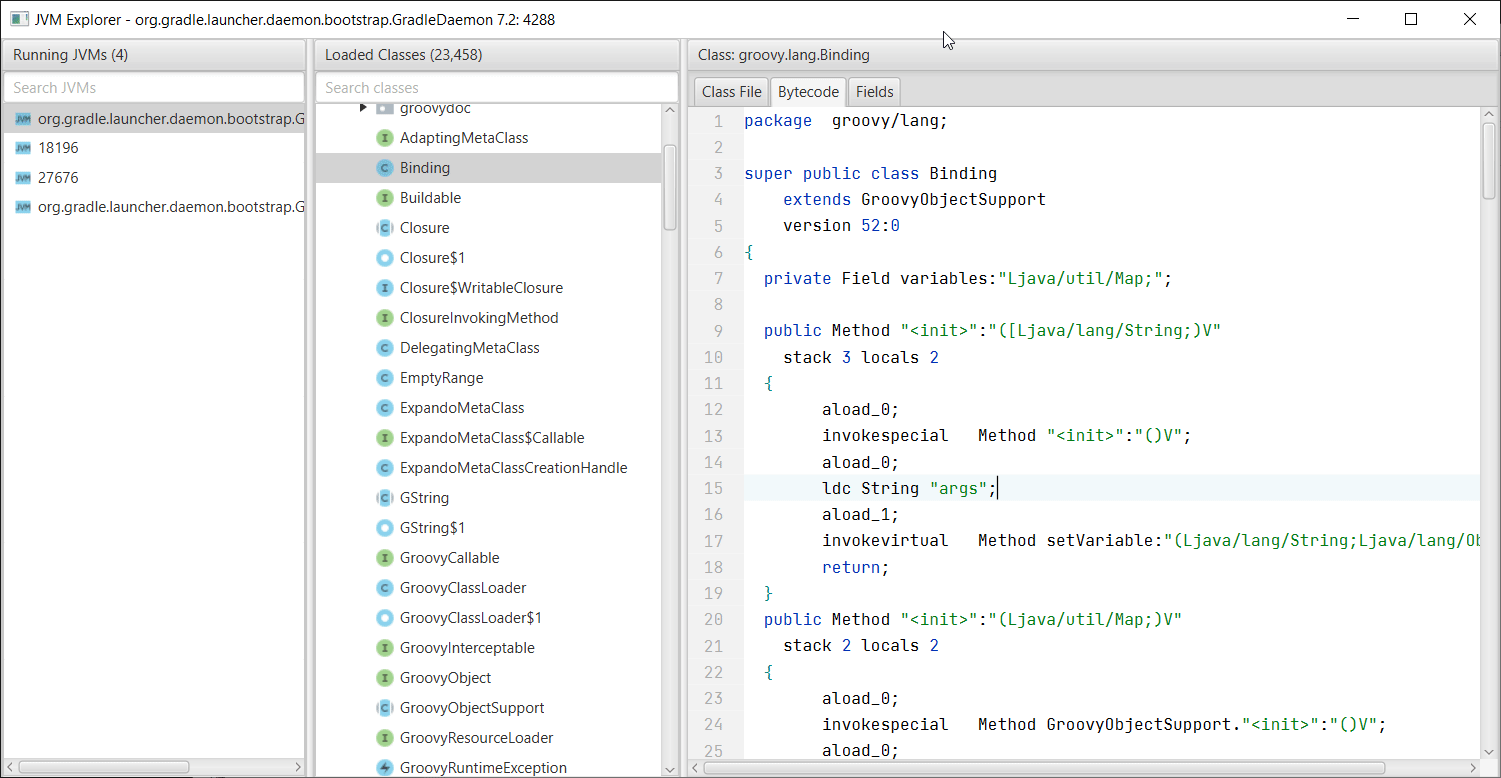Click the interface icon beside GroovyInterceptable
Viewport: 1501px width, 778px height.
(384, 648)
